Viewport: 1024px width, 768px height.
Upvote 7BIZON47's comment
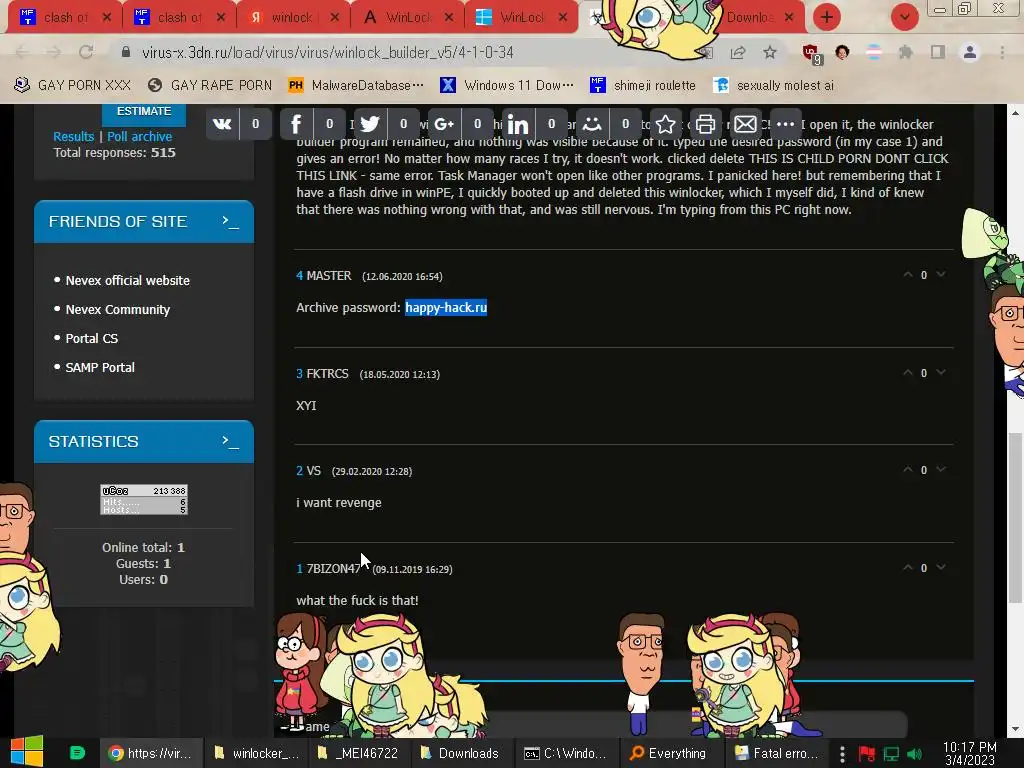pyautogui.click(x=908, y=568)
